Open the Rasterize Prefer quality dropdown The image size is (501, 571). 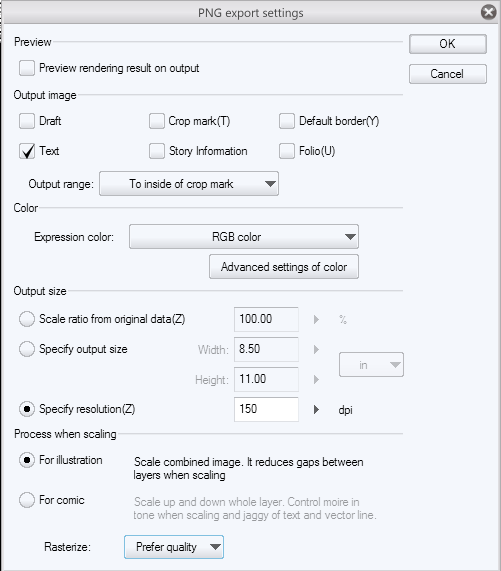coord(174,547)
